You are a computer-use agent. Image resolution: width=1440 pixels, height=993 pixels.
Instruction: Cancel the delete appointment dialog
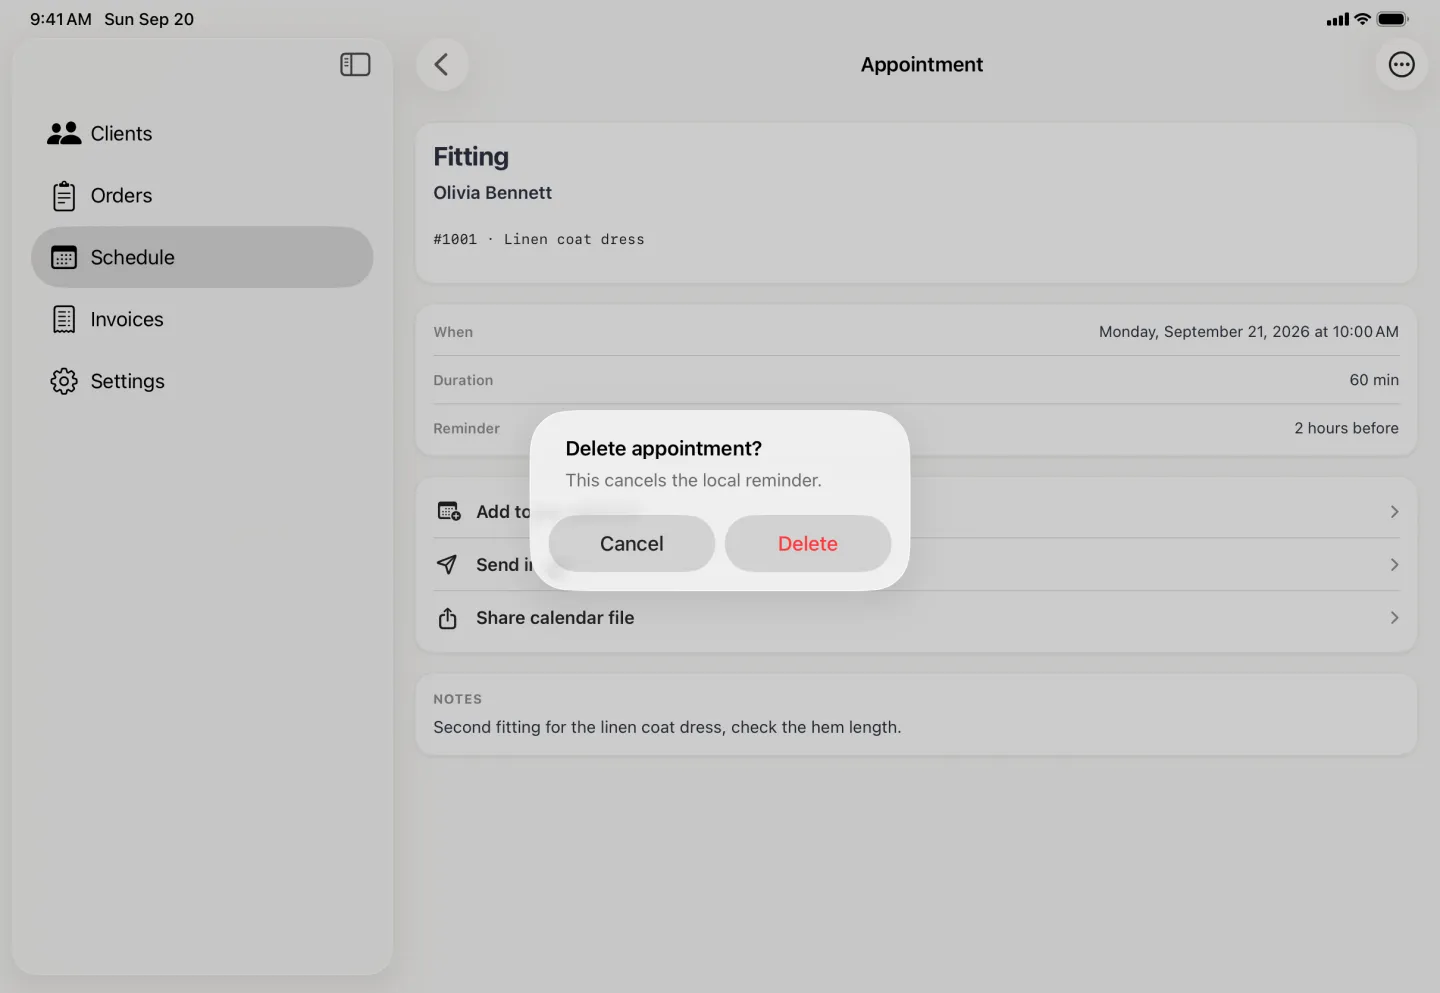click(x=632, y=544)
